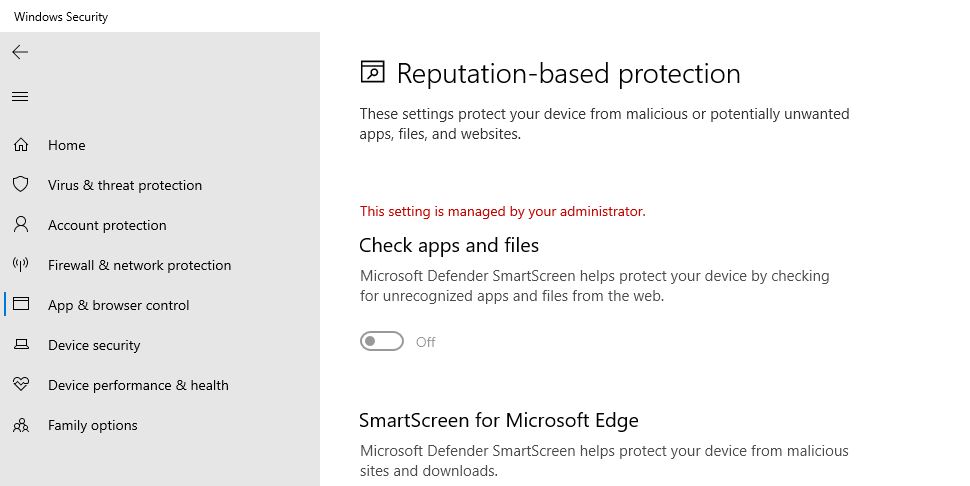Click the Reputation-based protection header icon
The height and width of the screenshot is (486, 970).
pos(372,72)
